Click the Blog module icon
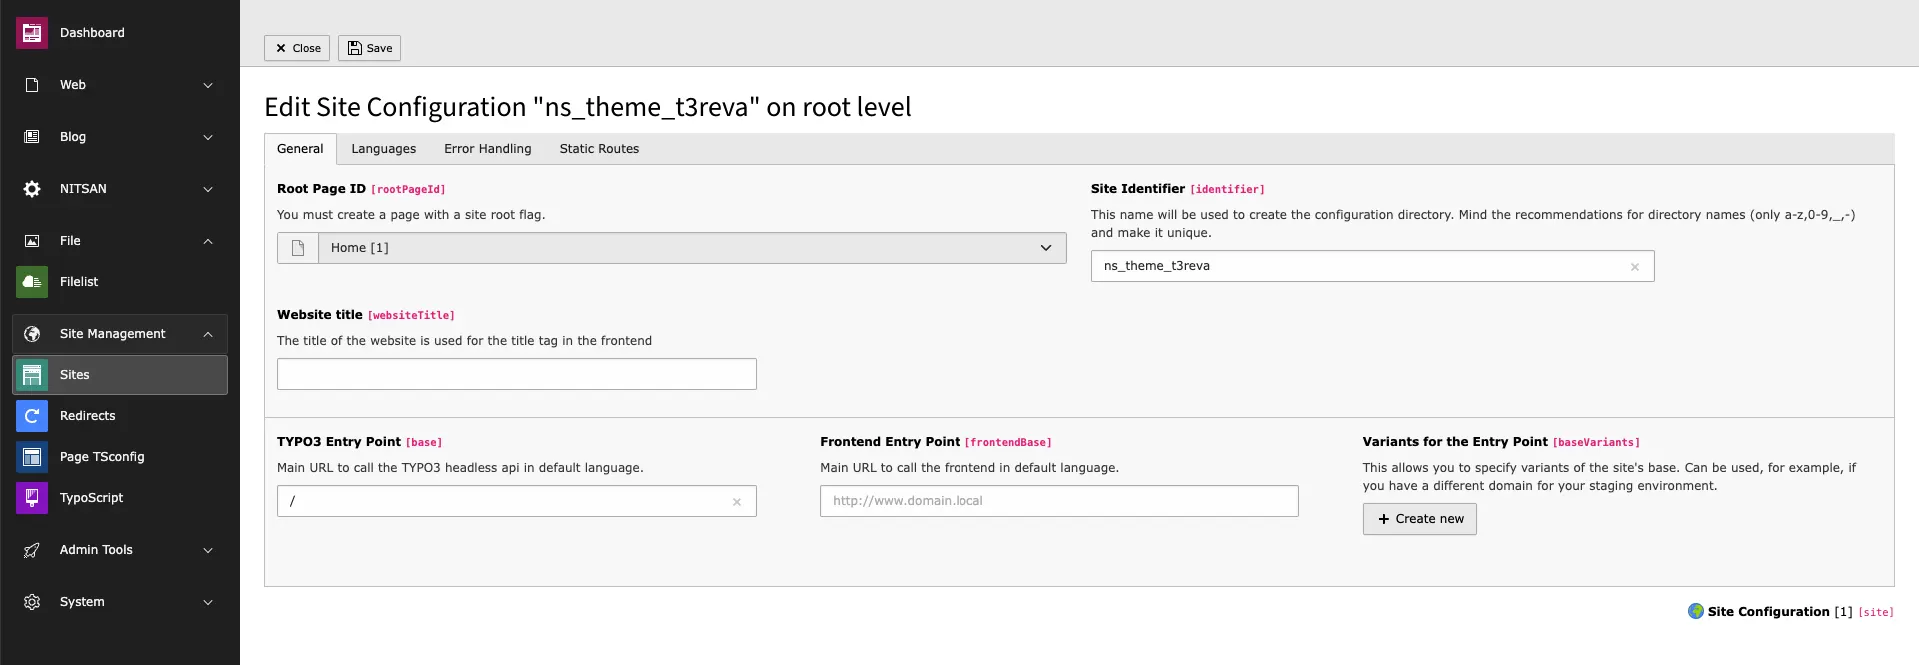1919x665 pixels. coord(32,137)
